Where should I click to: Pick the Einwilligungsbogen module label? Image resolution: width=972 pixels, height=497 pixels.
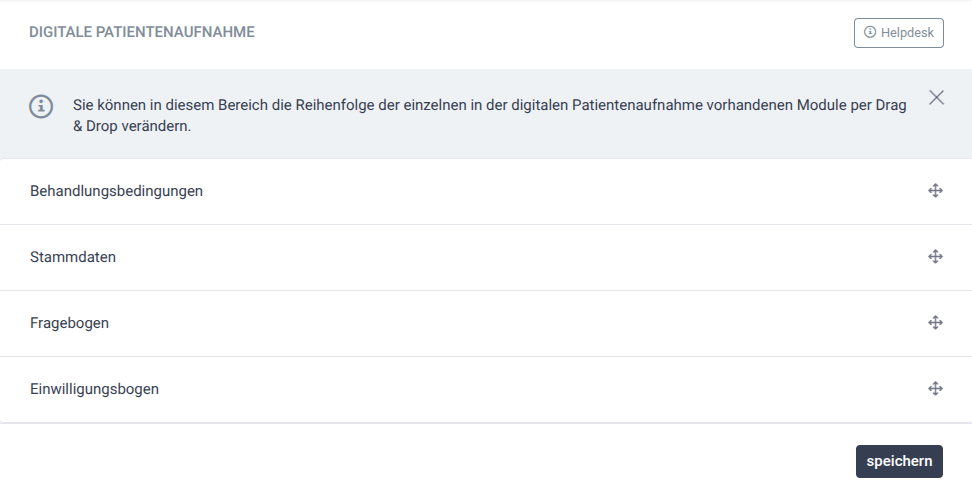pos(94,389)
